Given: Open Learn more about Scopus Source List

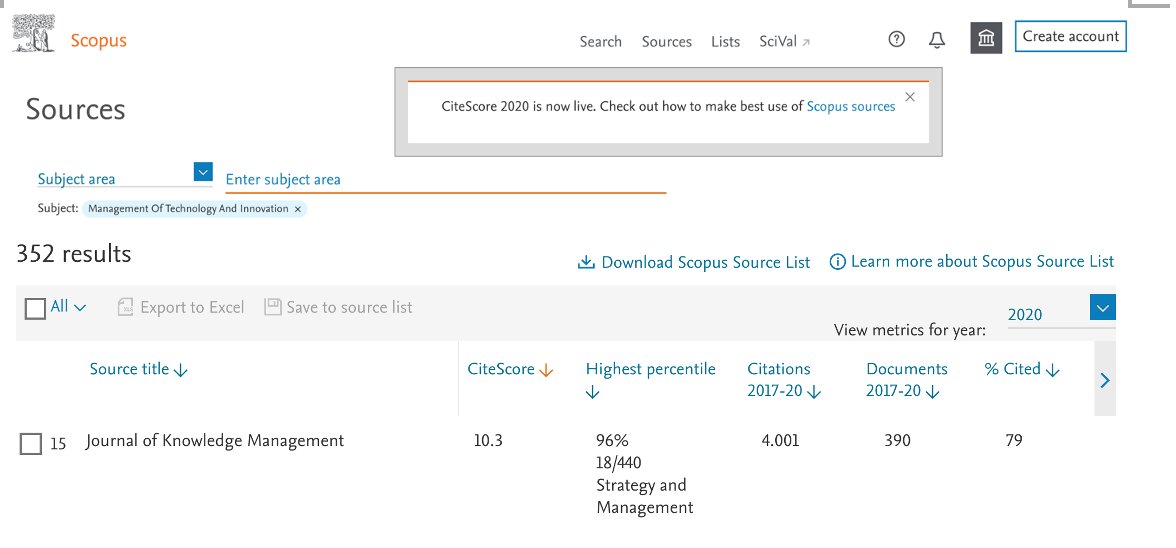Looking at the screenshot, I should pos(982,262).
